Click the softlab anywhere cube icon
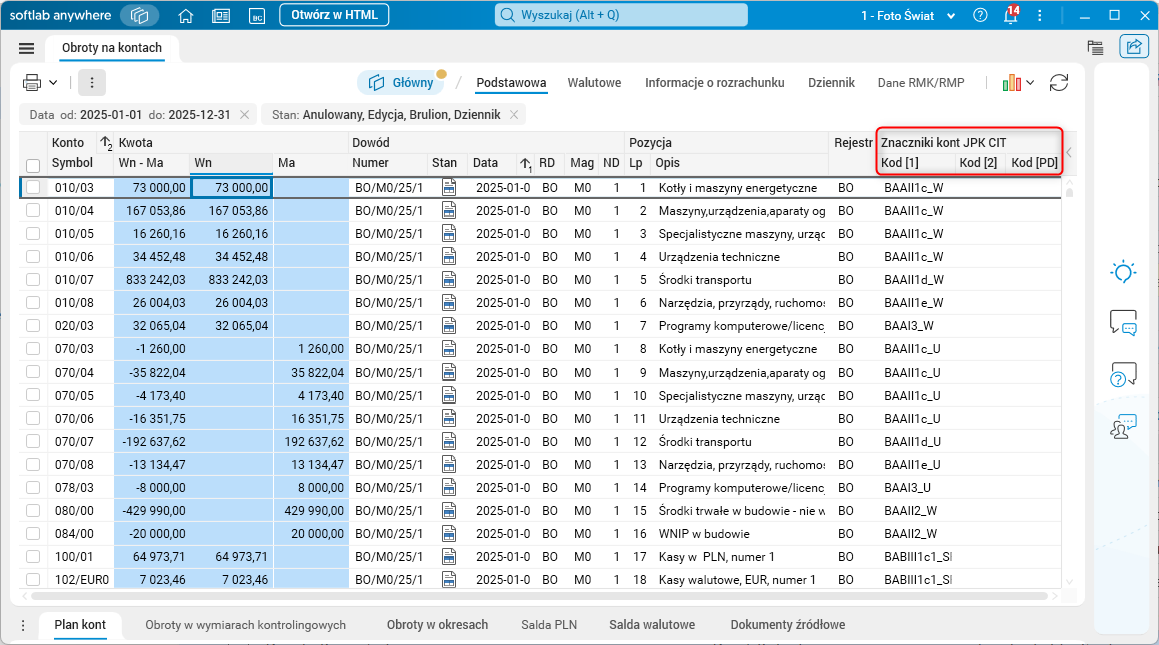1159x645 pixels. (139, 16)
